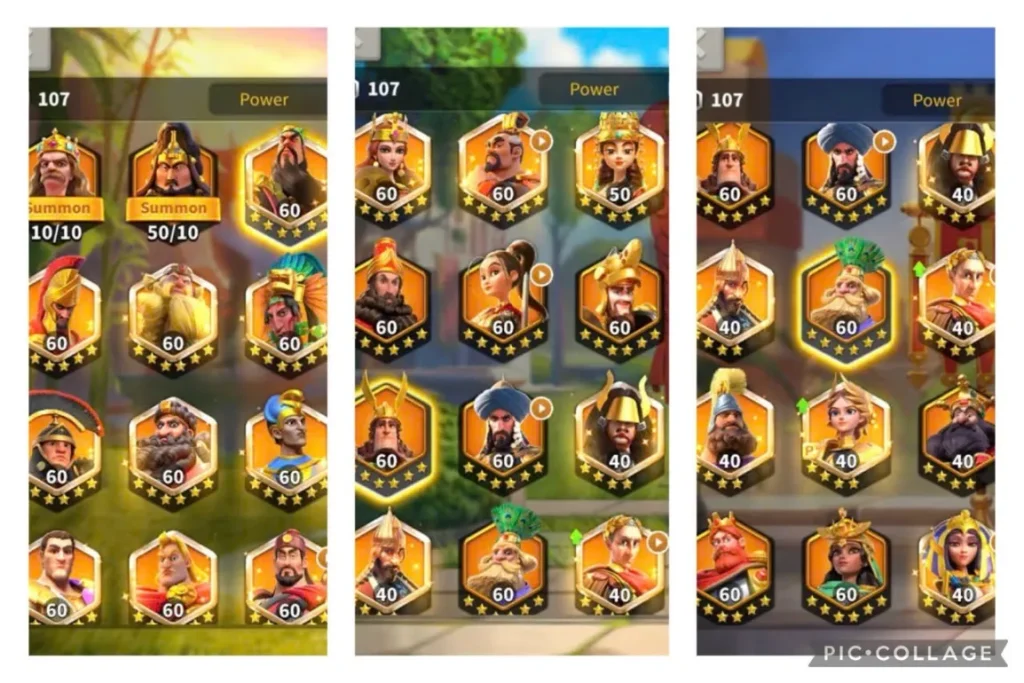1024x683 pixels.
Task: Tap play badge on bald bearded commander
Action: tap(541, 141)
